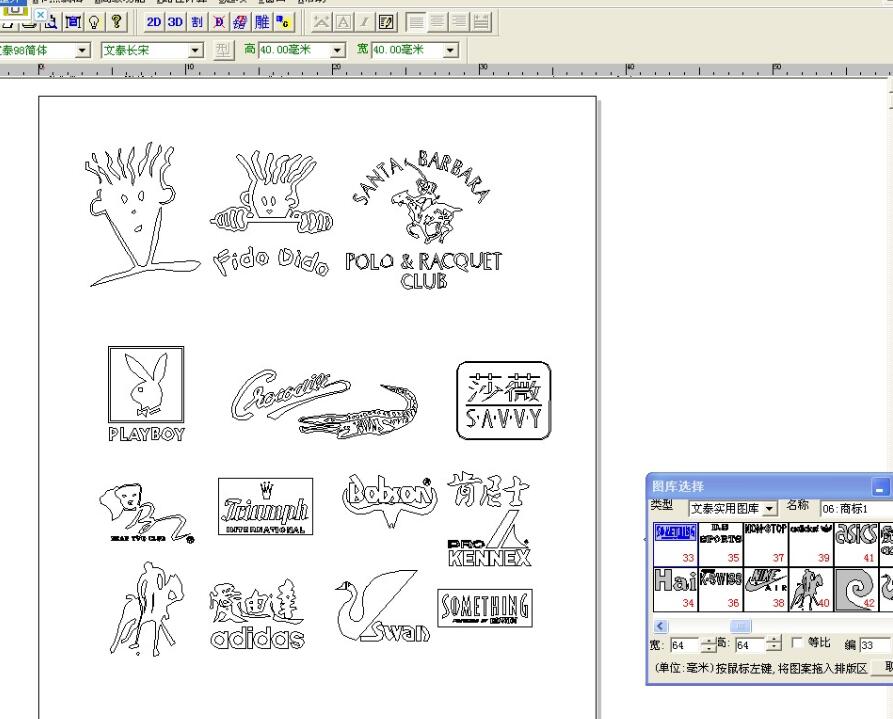Screen dimensions: 893x719
Task: Select the 莎微 Savvy logo
Action: (x=504, y=401)
